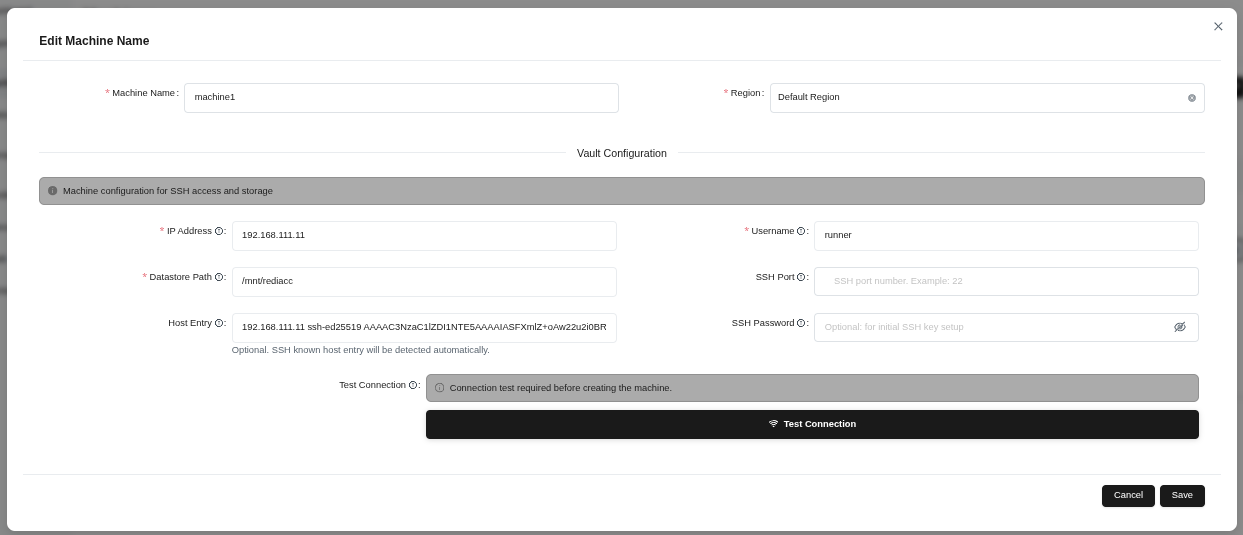Cancel editing the machine
The height and width of the screenshot is (535, 1243).
click(x=1128, y=496)
